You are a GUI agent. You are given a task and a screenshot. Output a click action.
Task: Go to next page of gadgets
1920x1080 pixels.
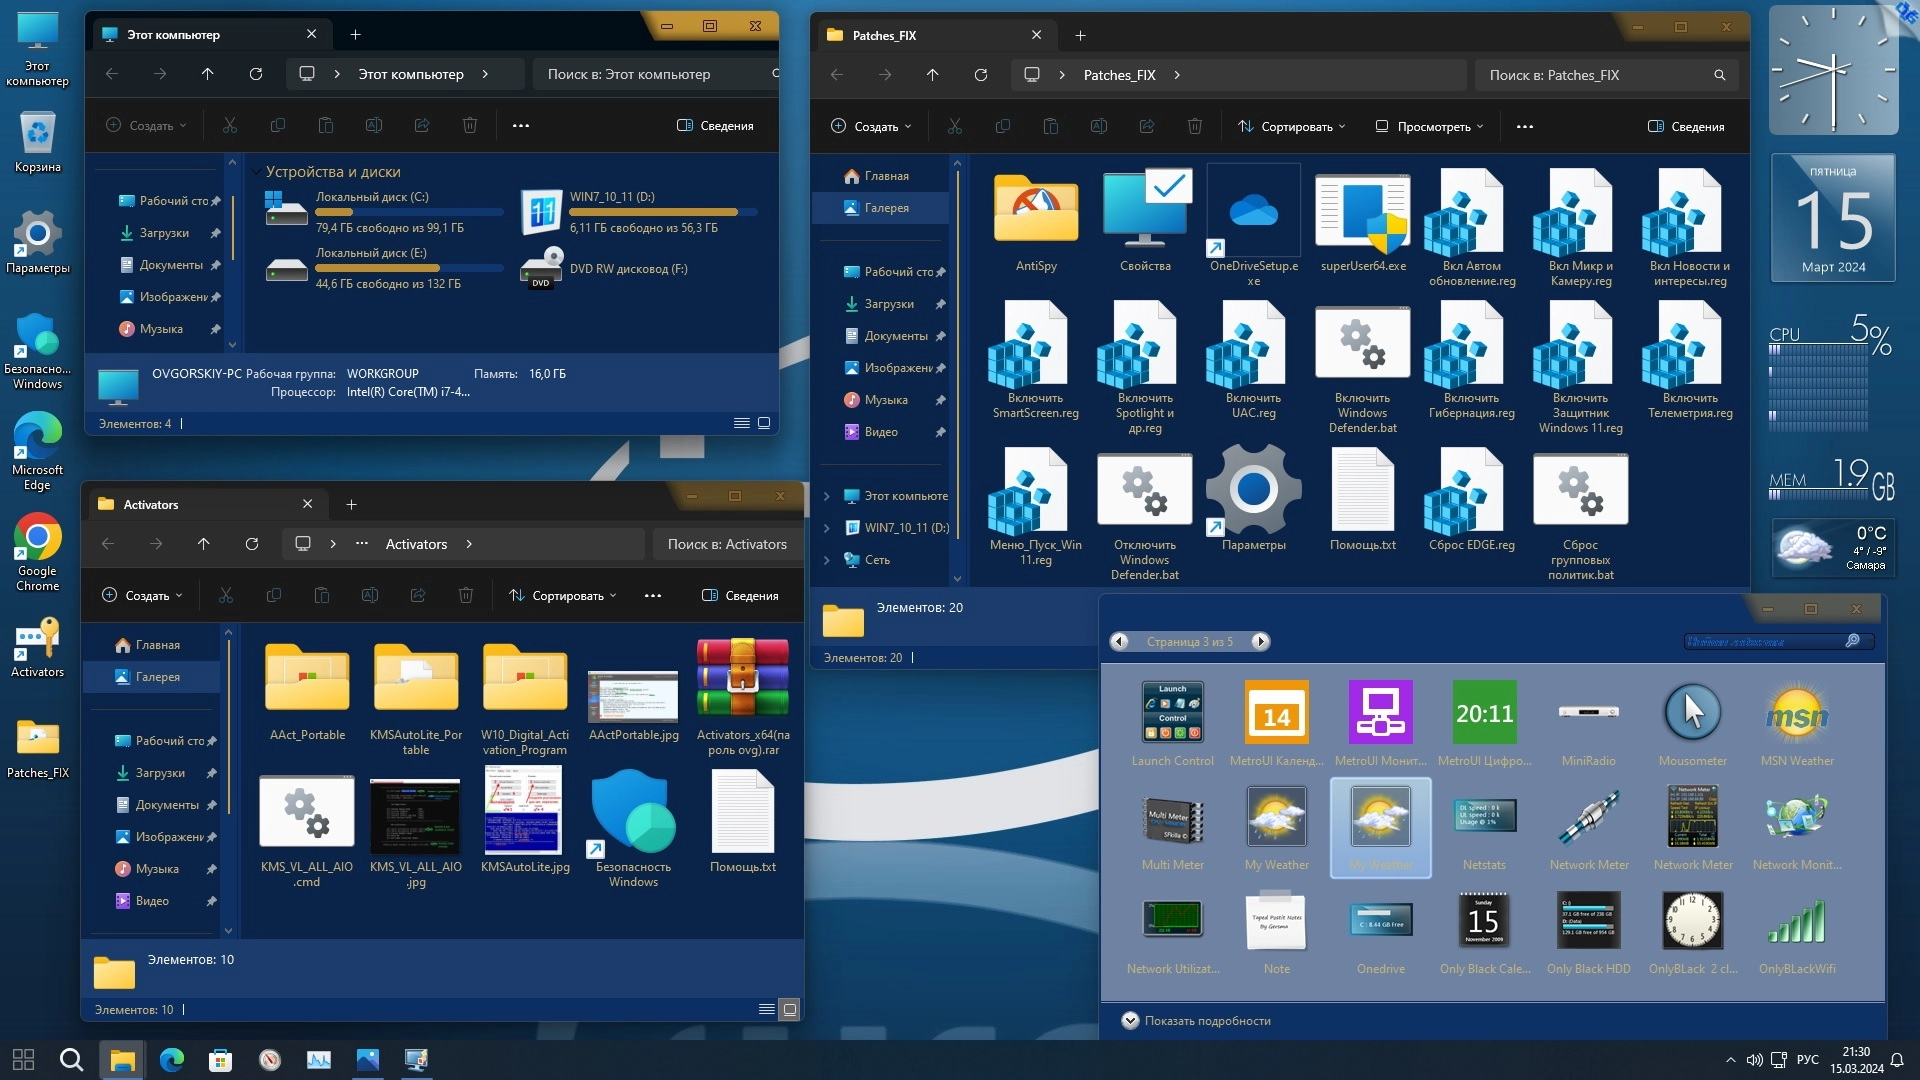click(1260, 642)
